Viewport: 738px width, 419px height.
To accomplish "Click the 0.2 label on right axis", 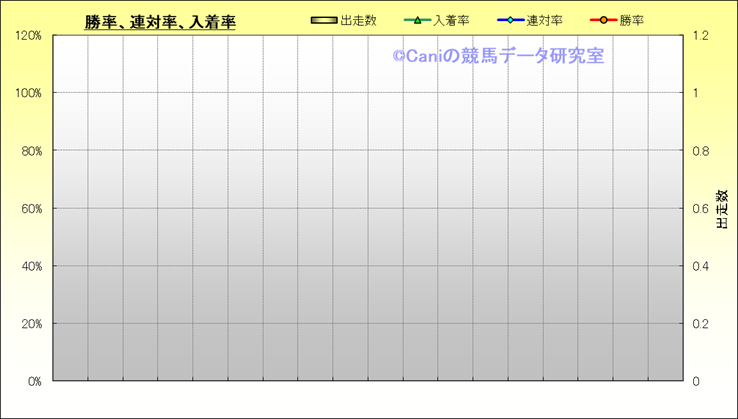I will coord(700,324).
